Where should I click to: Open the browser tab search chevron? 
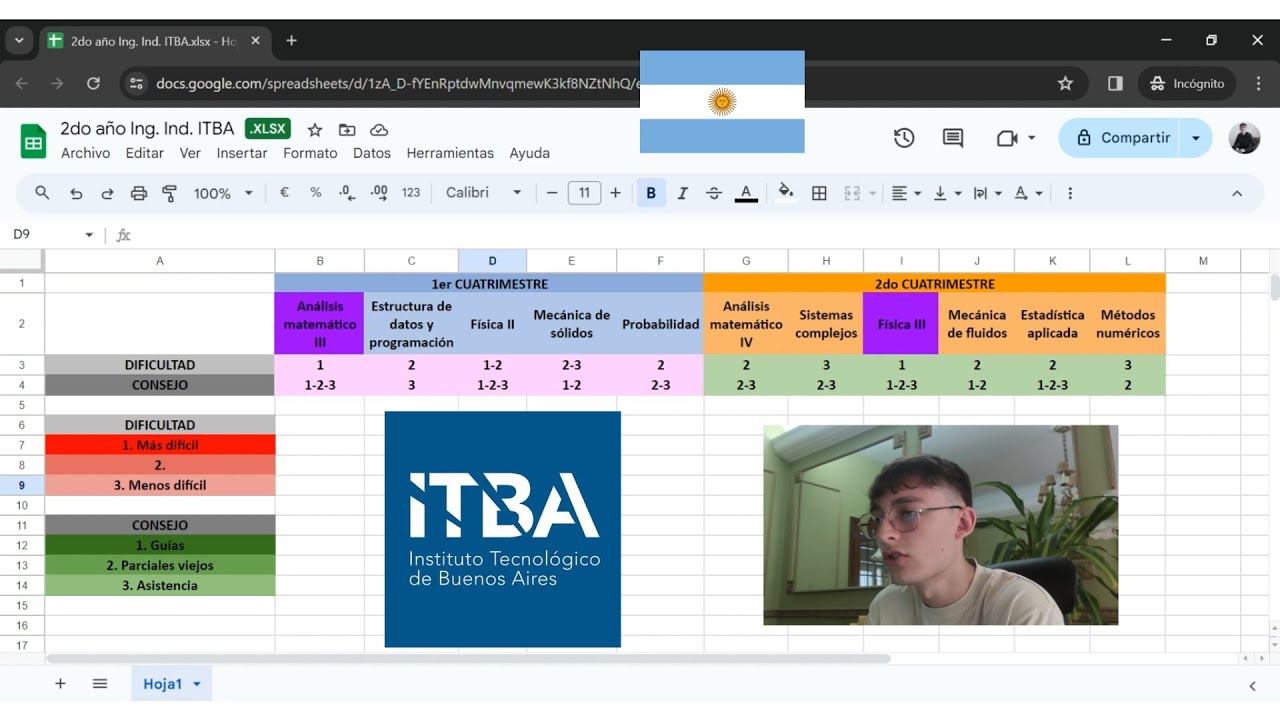[x=19, y=41]
